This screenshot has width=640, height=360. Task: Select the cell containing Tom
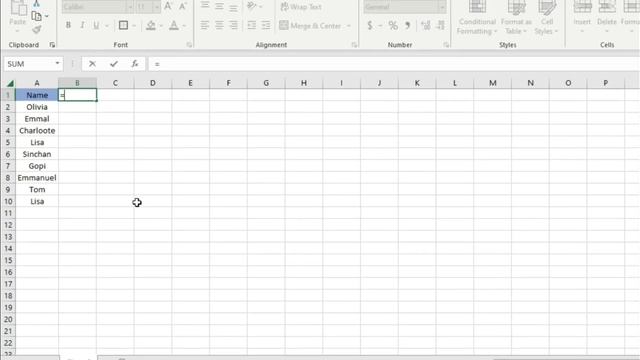[x=37, y=190]
